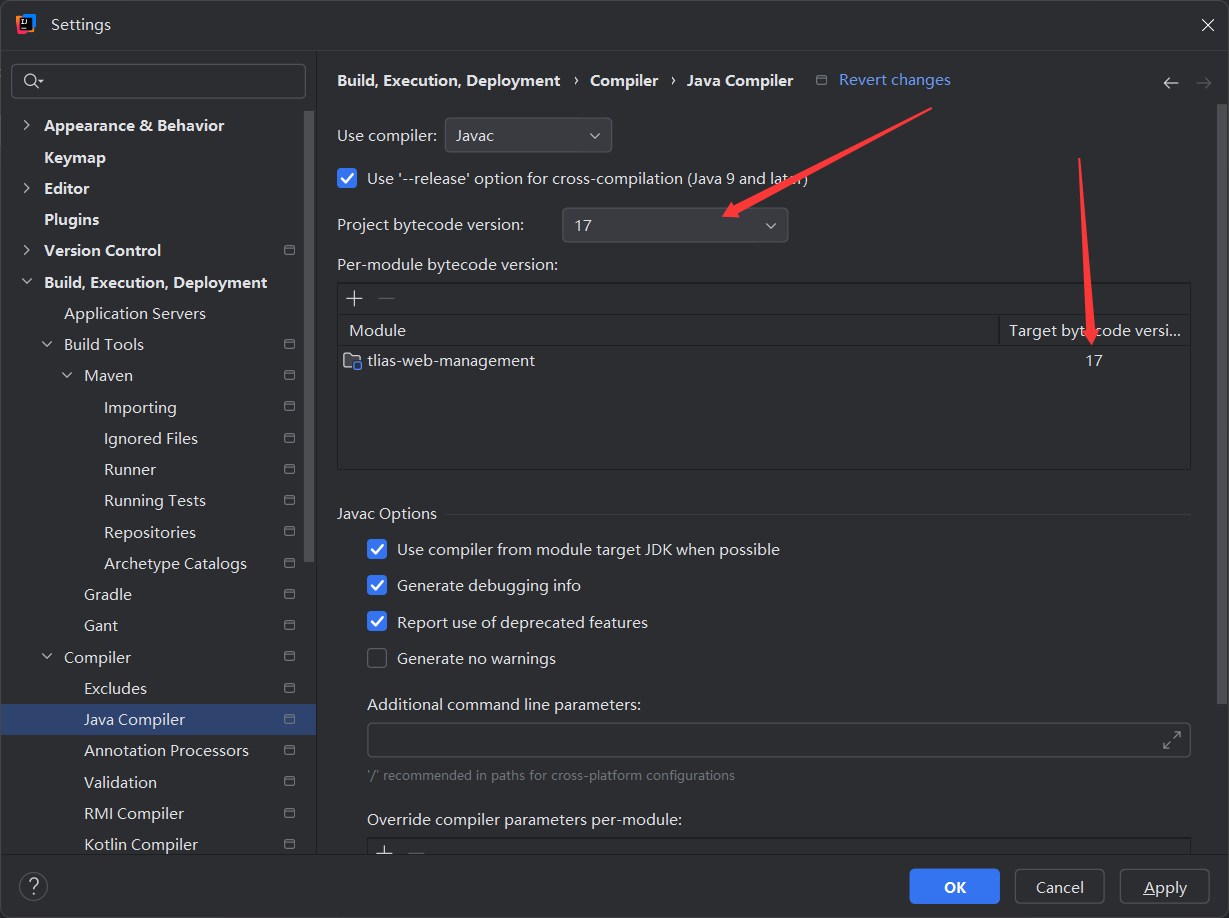Image resolution: width=1229 pixels, height=918 pixels.
Task: Click the Target bytecode version column header
Action: tap(1095, 330)
